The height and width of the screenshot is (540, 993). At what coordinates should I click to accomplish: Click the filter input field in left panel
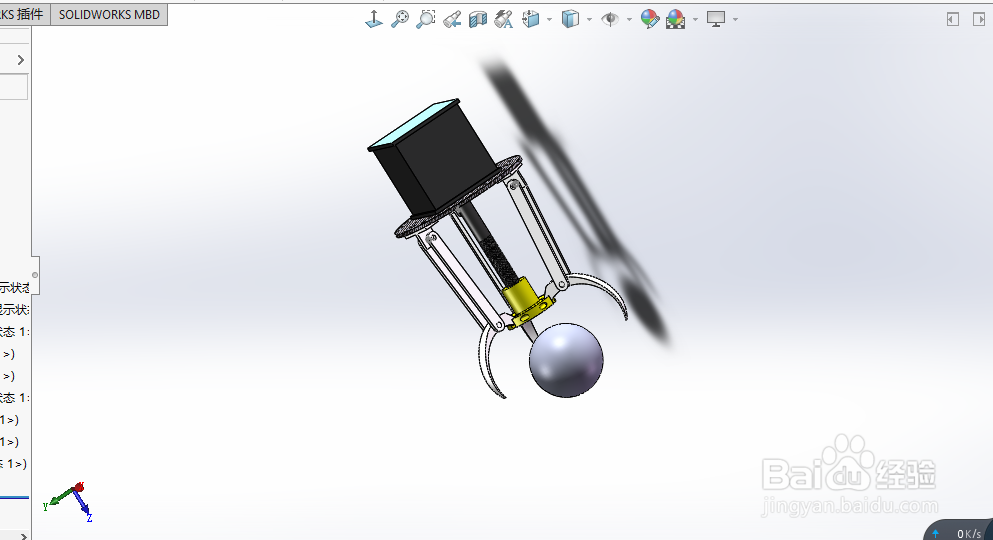pyautogui.click(x=13, y=87)
